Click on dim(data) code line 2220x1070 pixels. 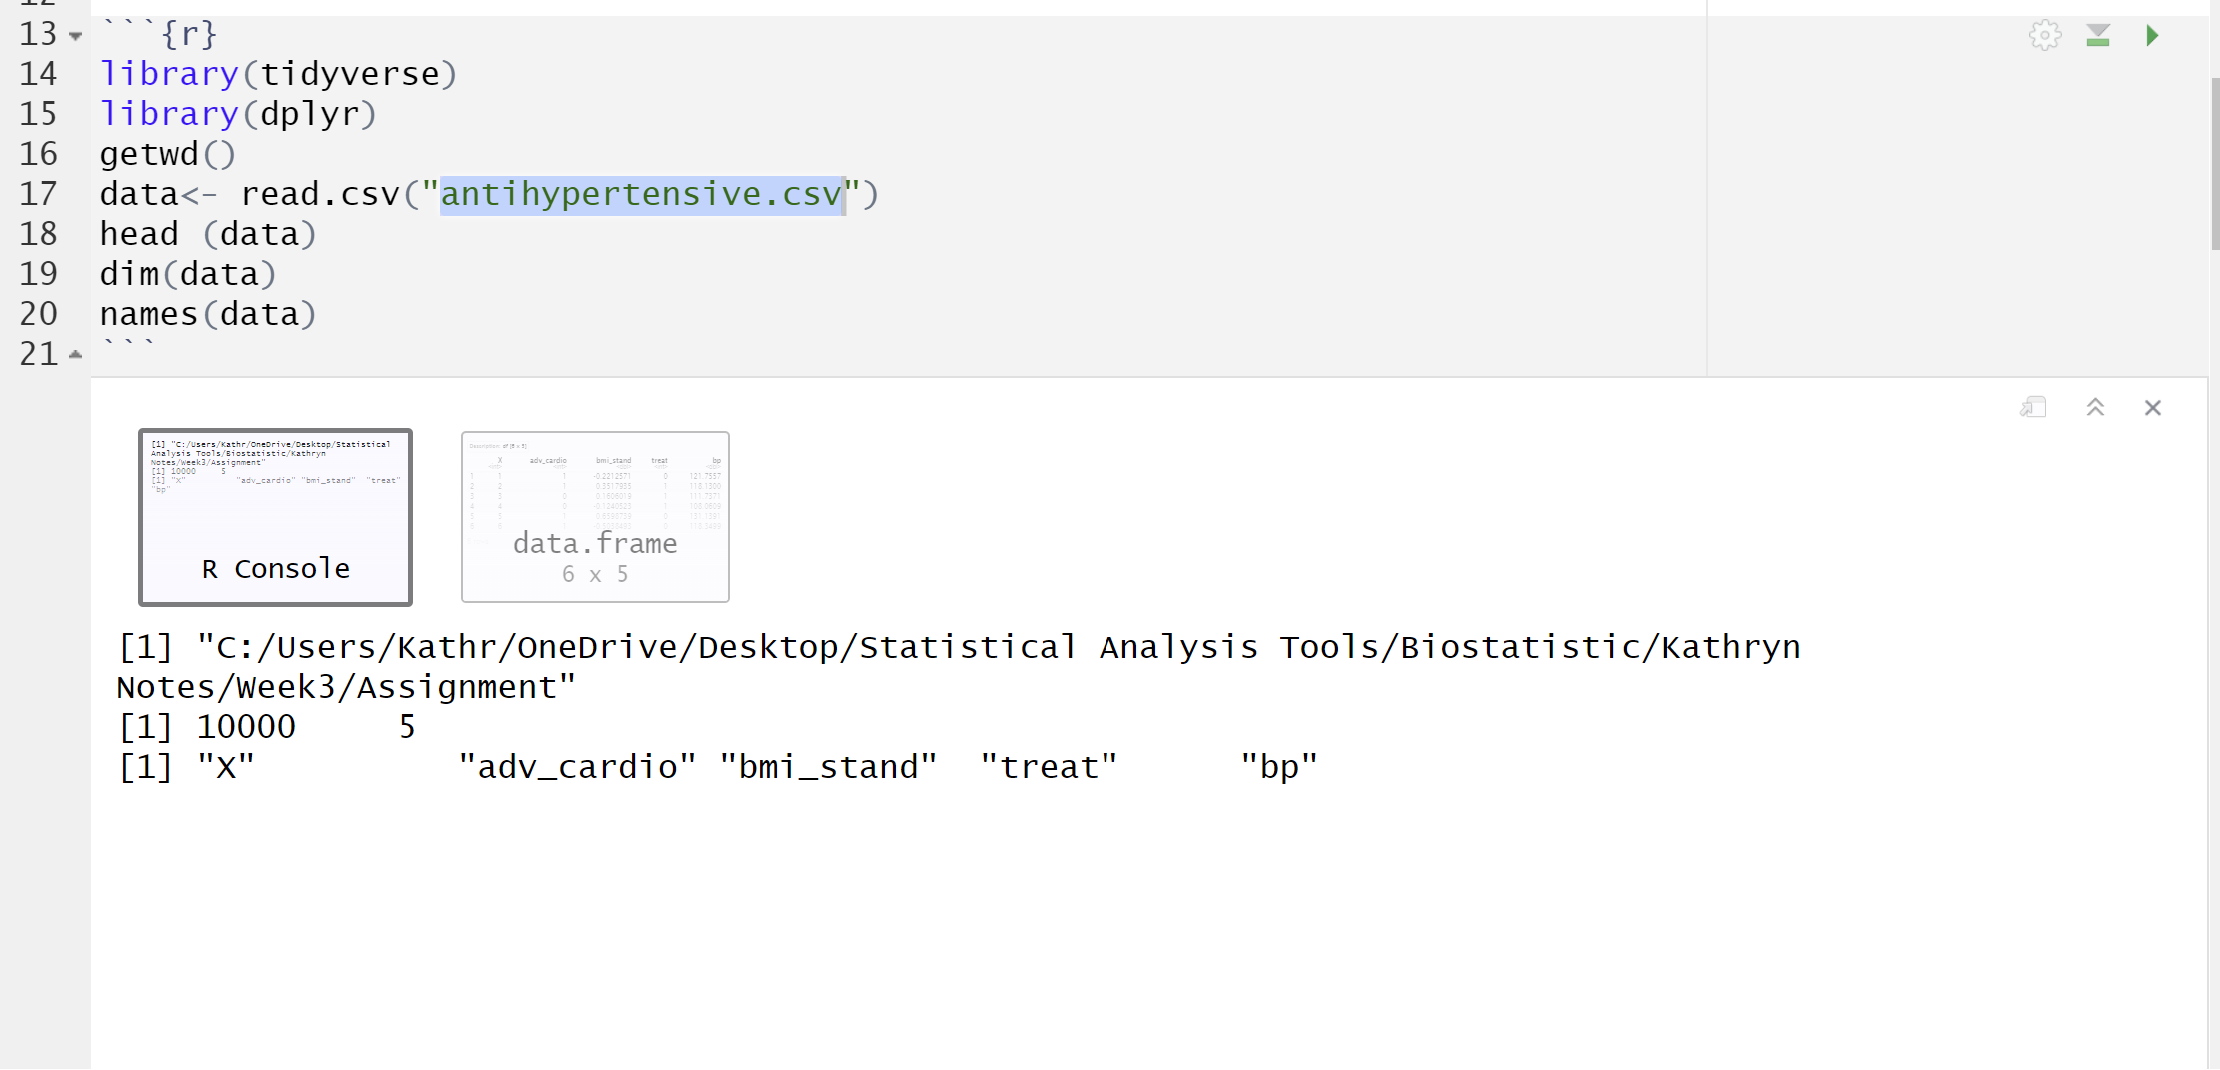tap(188, 274)
